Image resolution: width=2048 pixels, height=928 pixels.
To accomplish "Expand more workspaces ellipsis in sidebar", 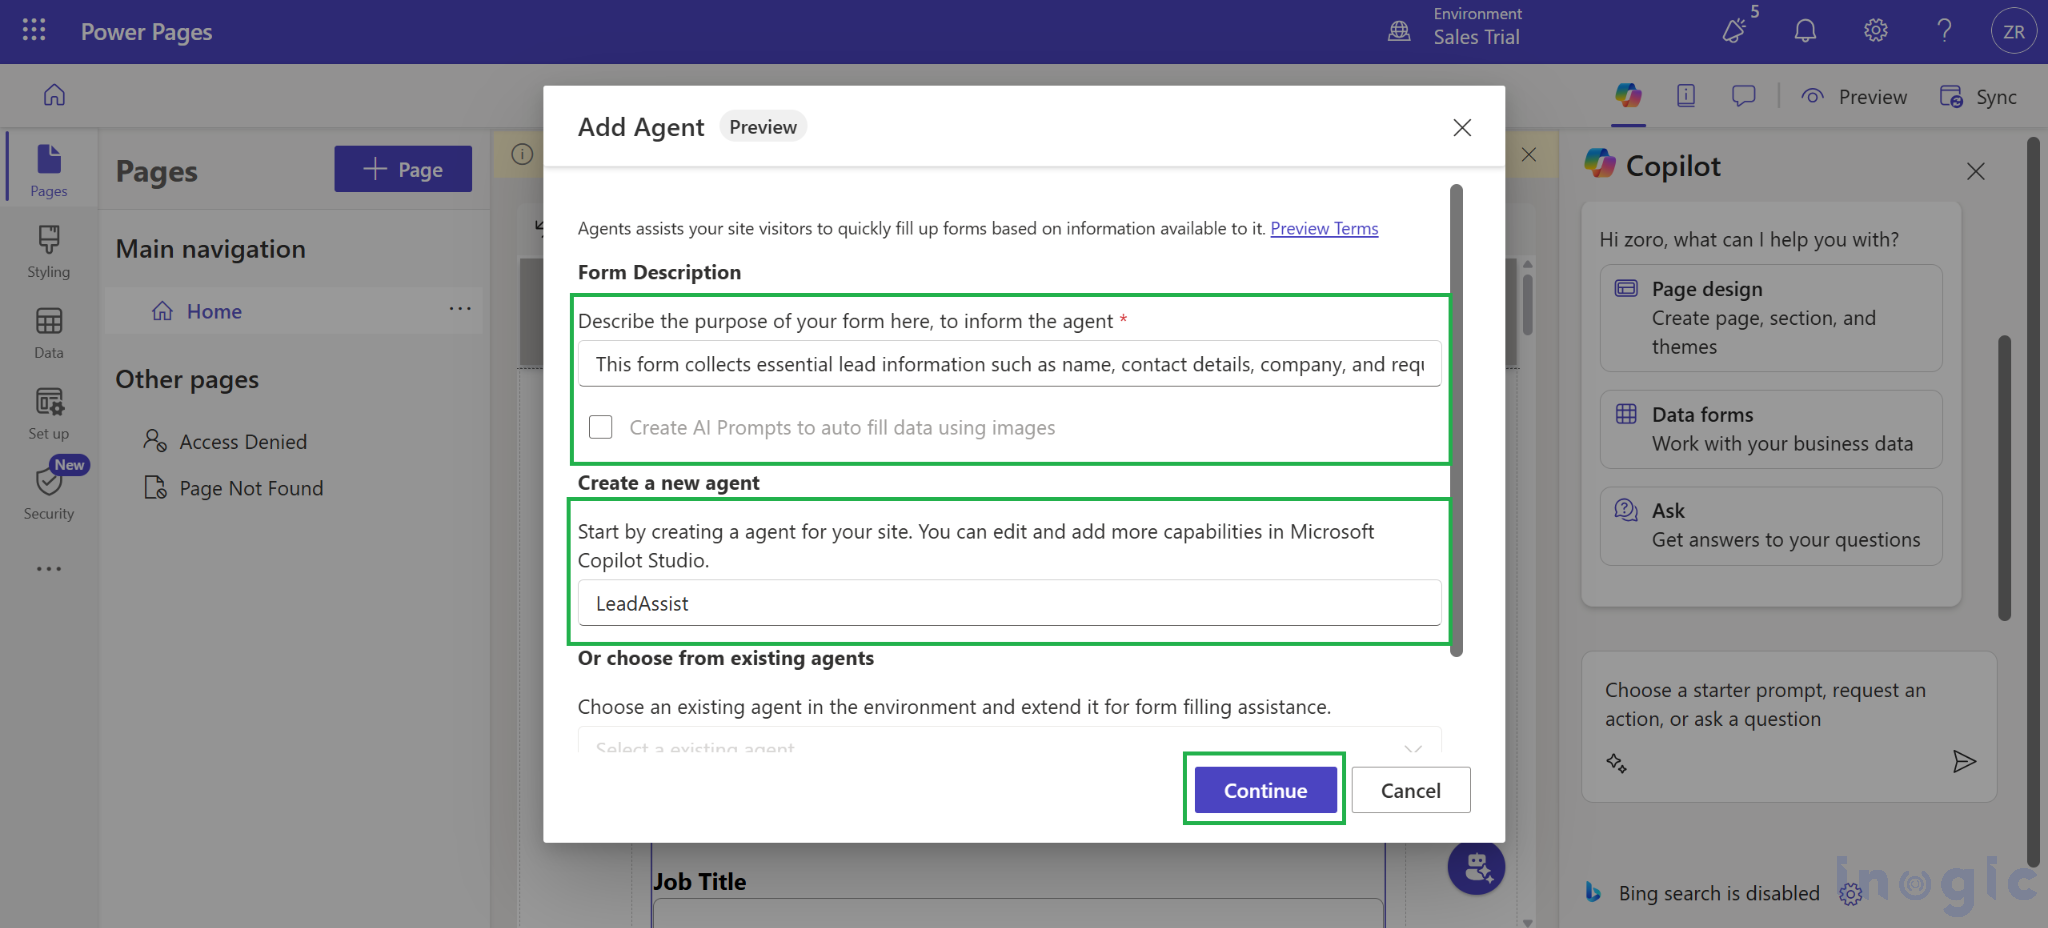I will 48,569.
